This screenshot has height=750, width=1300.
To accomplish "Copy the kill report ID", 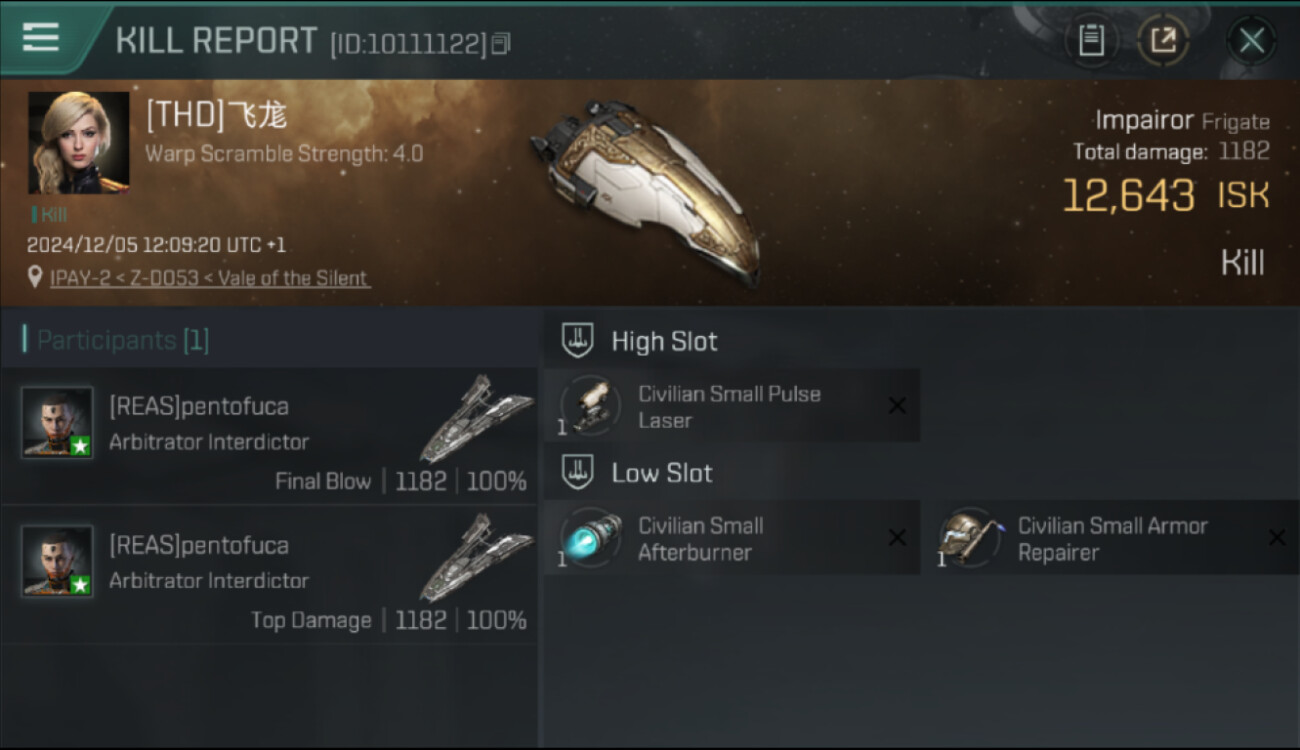I will pyautogui.click(x=501, y=43).
